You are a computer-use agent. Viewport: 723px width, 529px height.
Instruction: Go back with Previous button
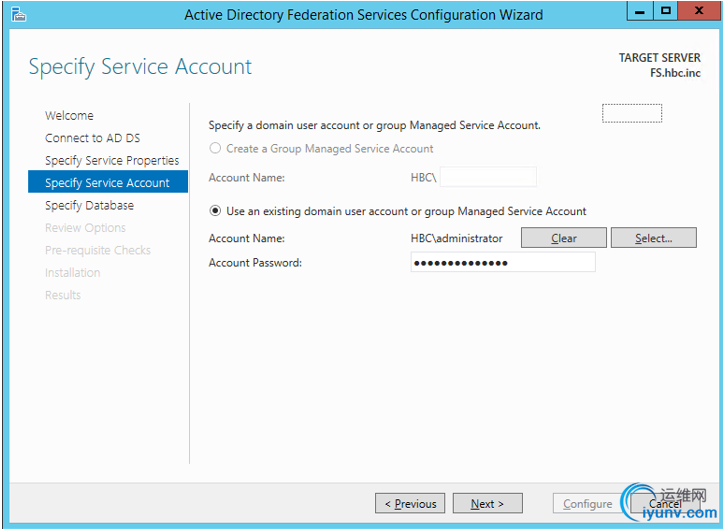[x=410, y=504]
